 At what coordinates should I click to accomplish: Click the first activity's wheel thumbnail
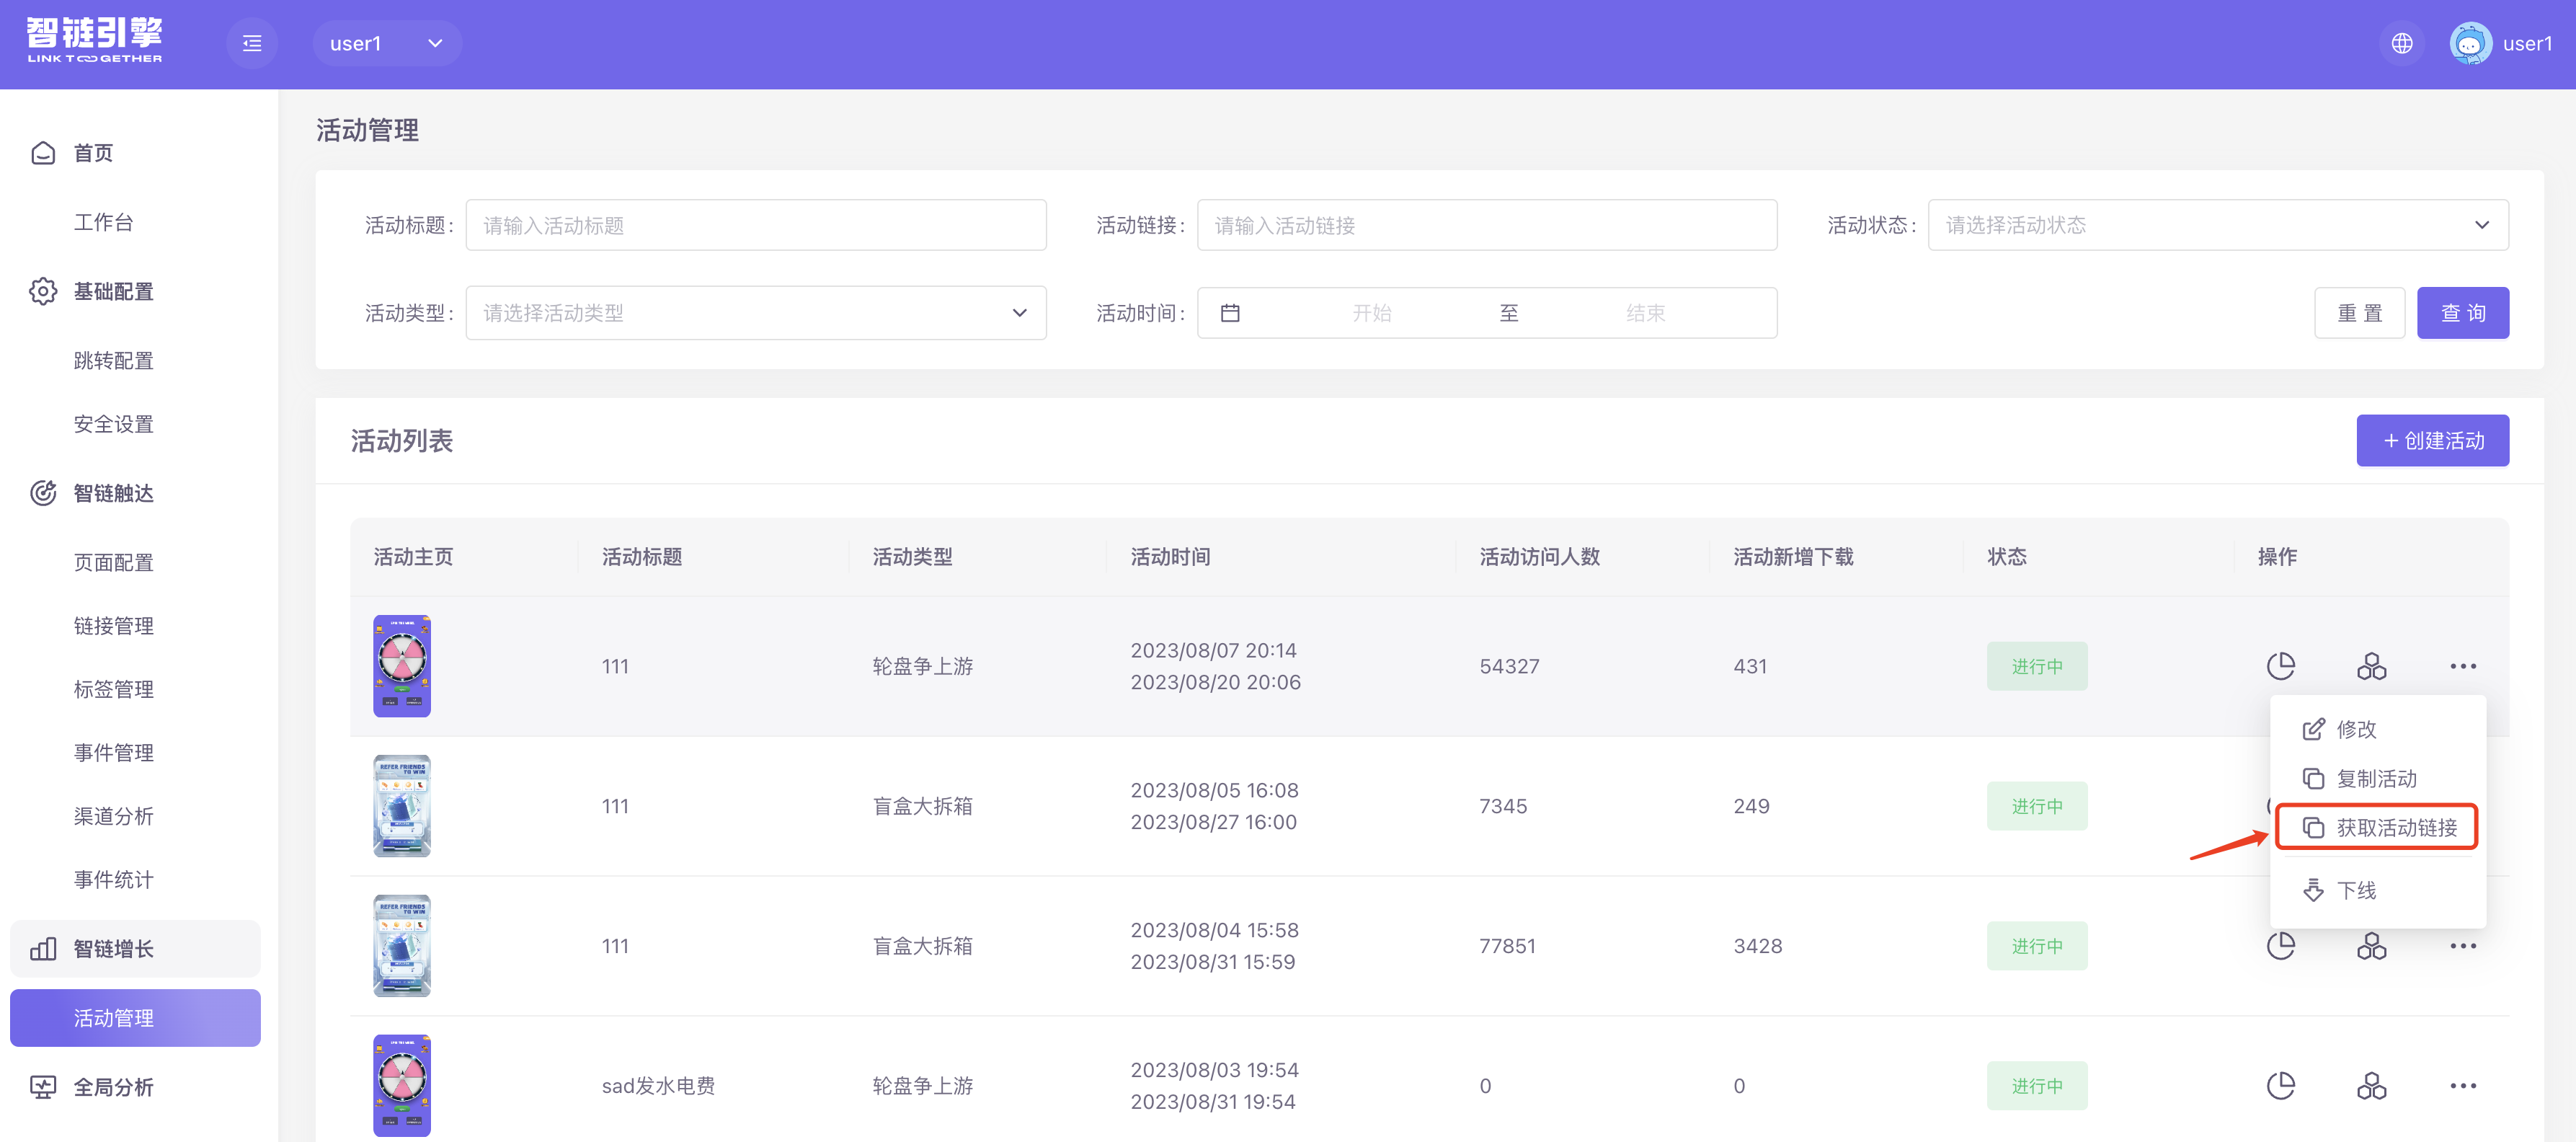402,666
